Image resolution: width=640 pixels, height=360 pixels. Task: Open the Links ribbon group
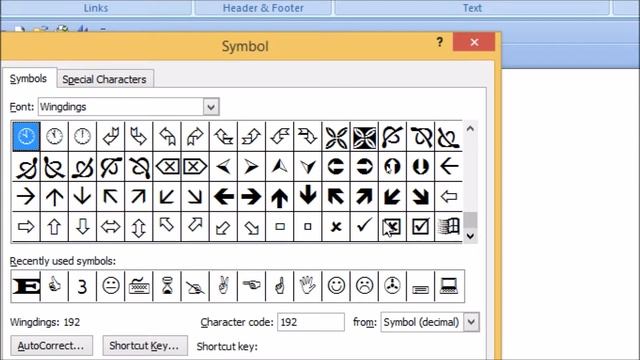96,8
